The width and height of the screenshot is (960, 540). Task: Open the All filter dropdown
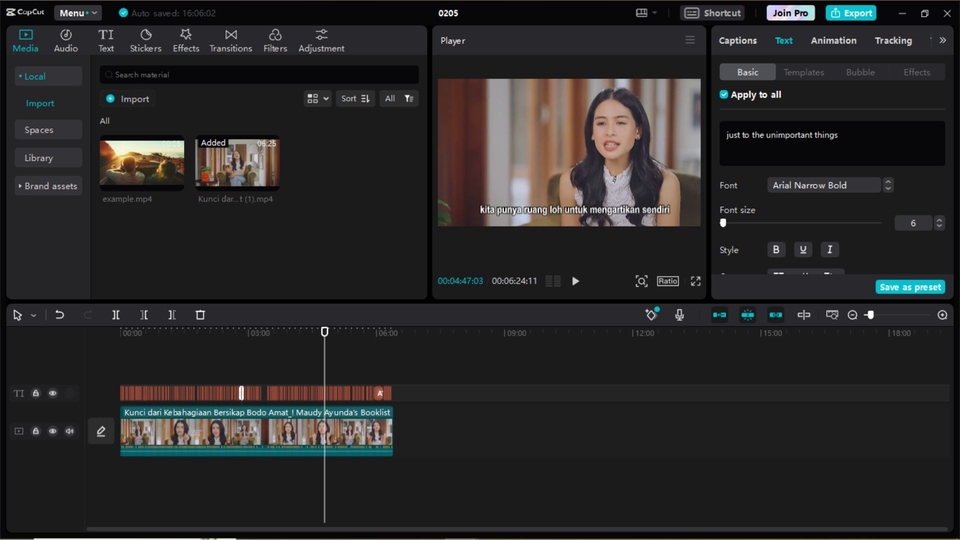[x=399, y=99]
